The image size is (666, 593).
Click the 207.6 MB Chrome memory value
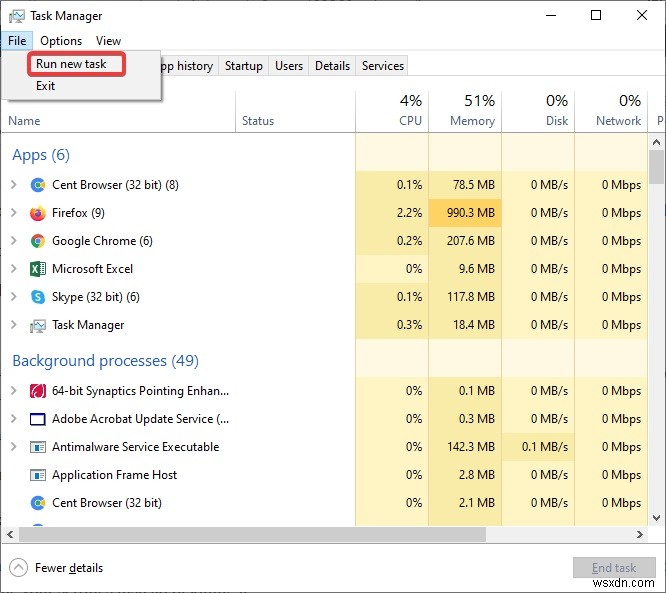(x=471, y=241)
